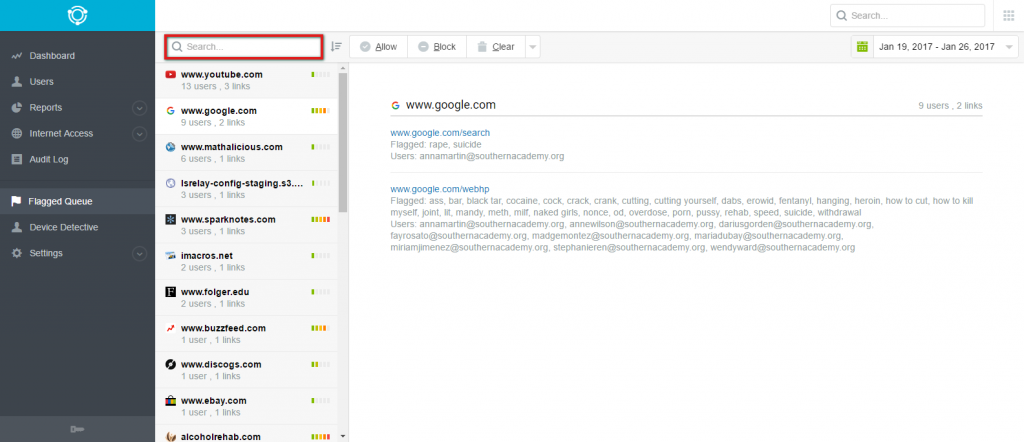Click the Allow button
The height and width of the screenshot is (442, 1024).
pos(379,47)
